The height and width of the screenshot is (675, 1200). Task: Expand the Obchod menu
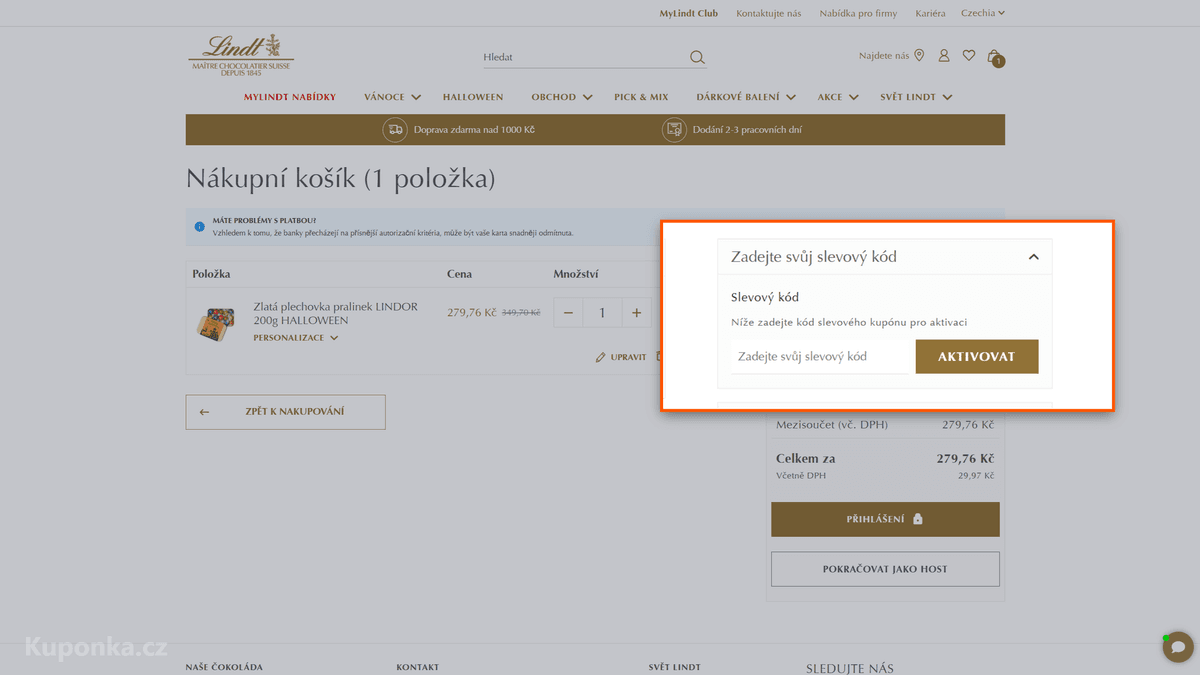click(562, 97)
